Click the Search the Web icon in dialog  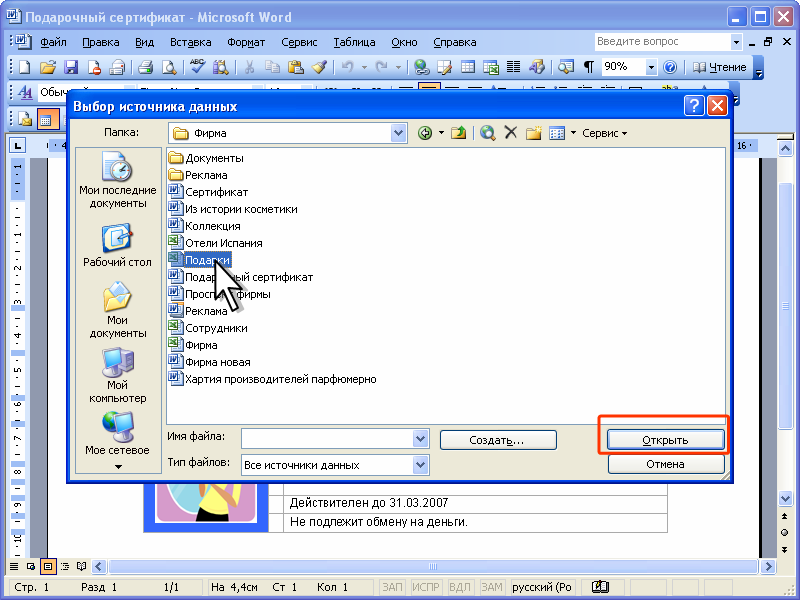488,133
